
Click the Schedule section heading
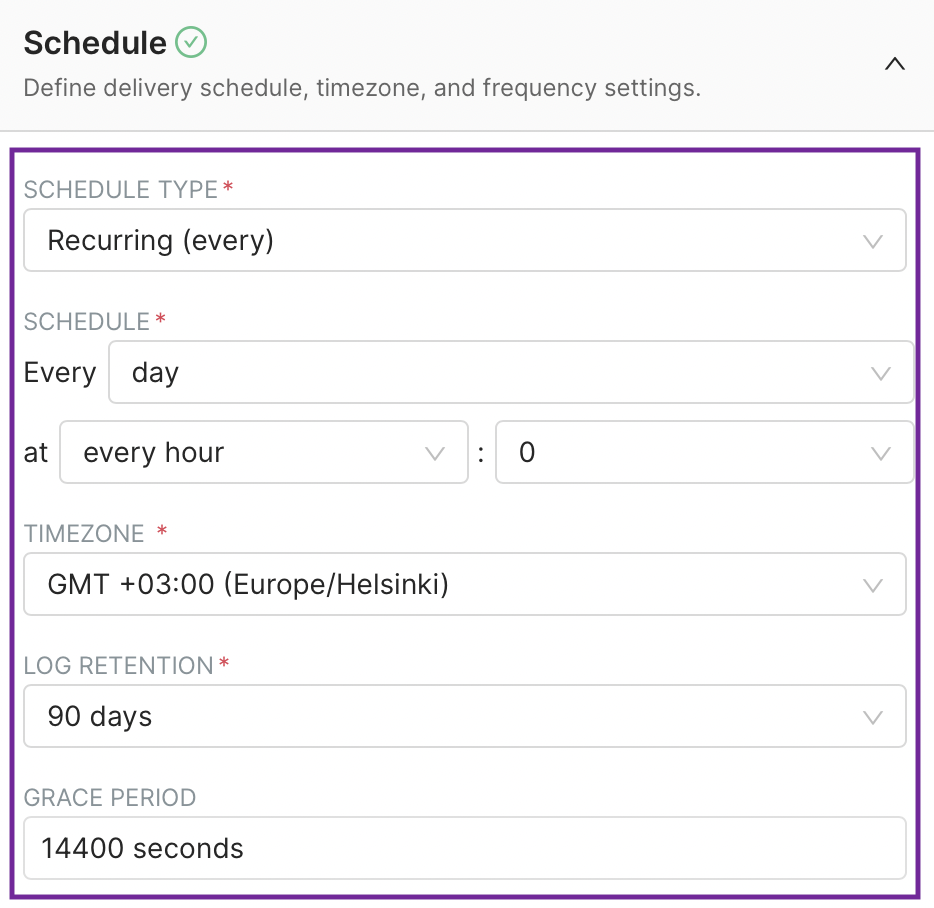(95, 43)
